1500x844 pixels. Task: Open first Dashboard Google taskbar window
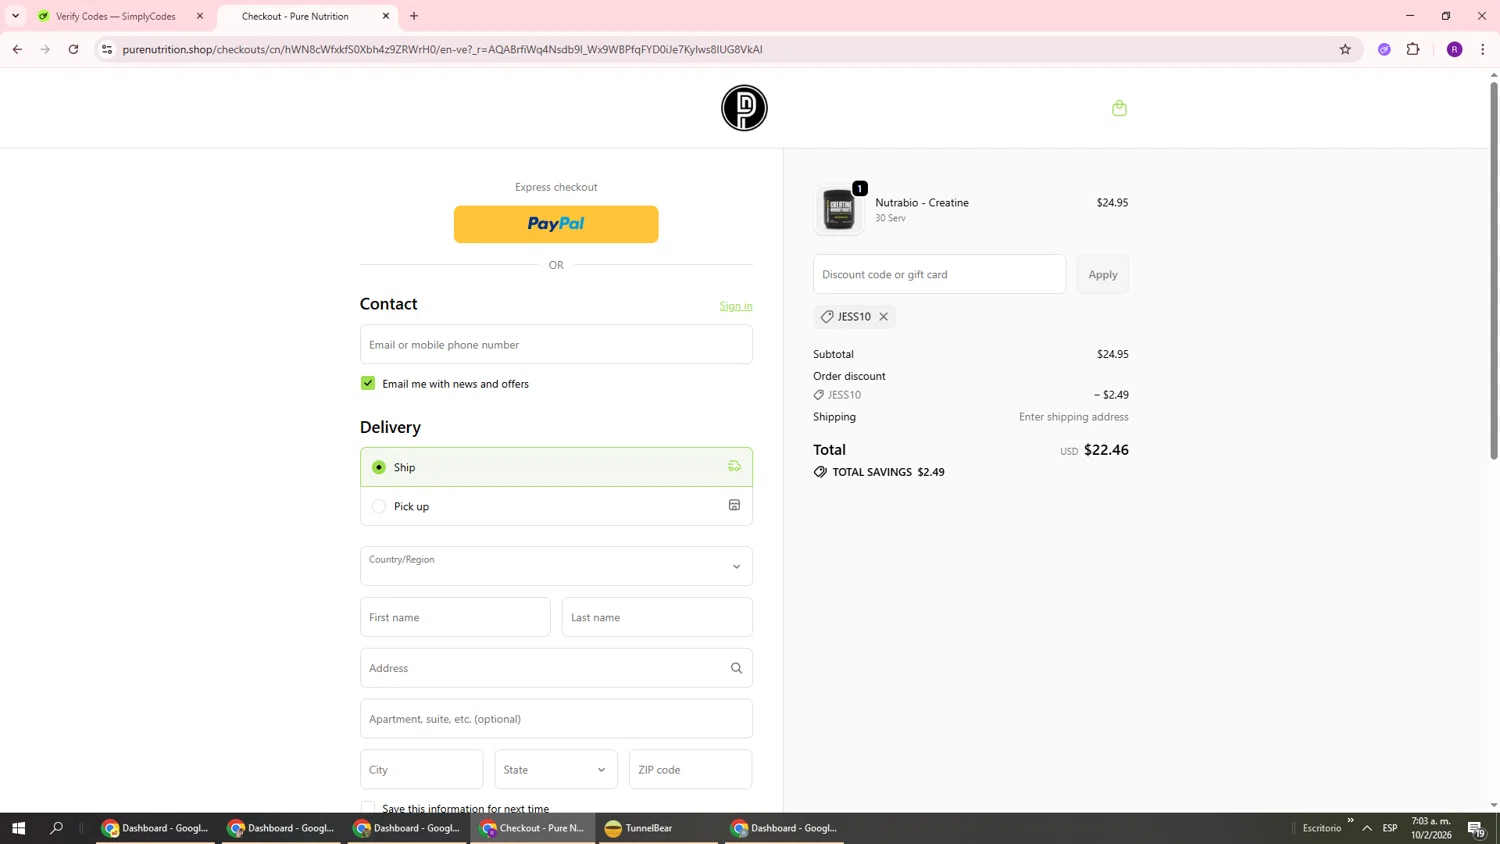coord(155,828)
